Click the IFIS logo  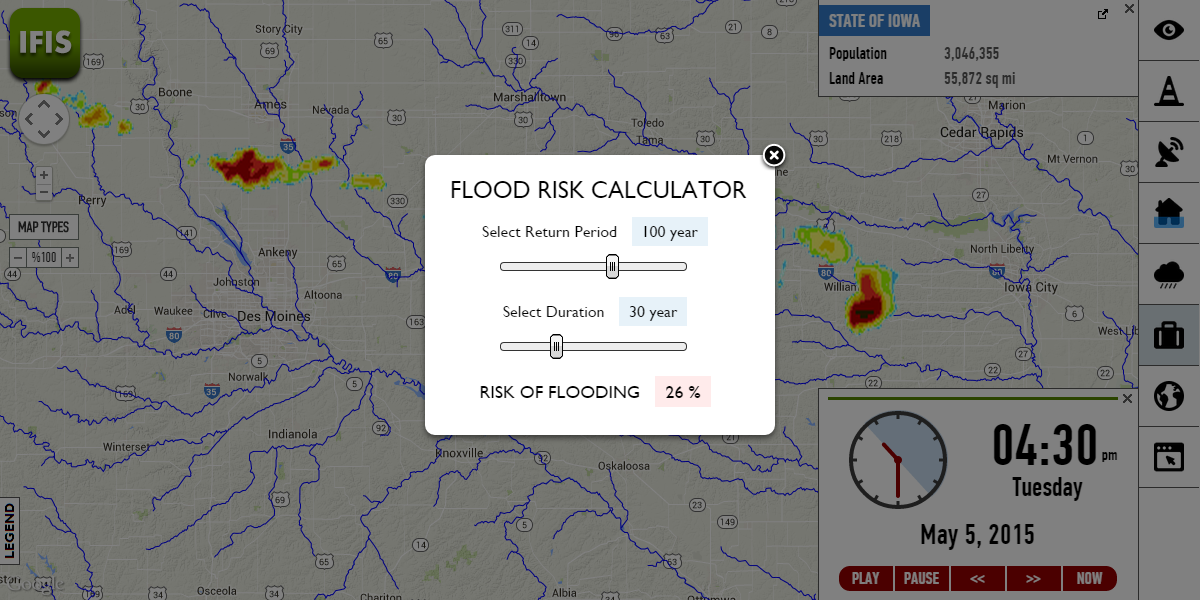(44, 44)
